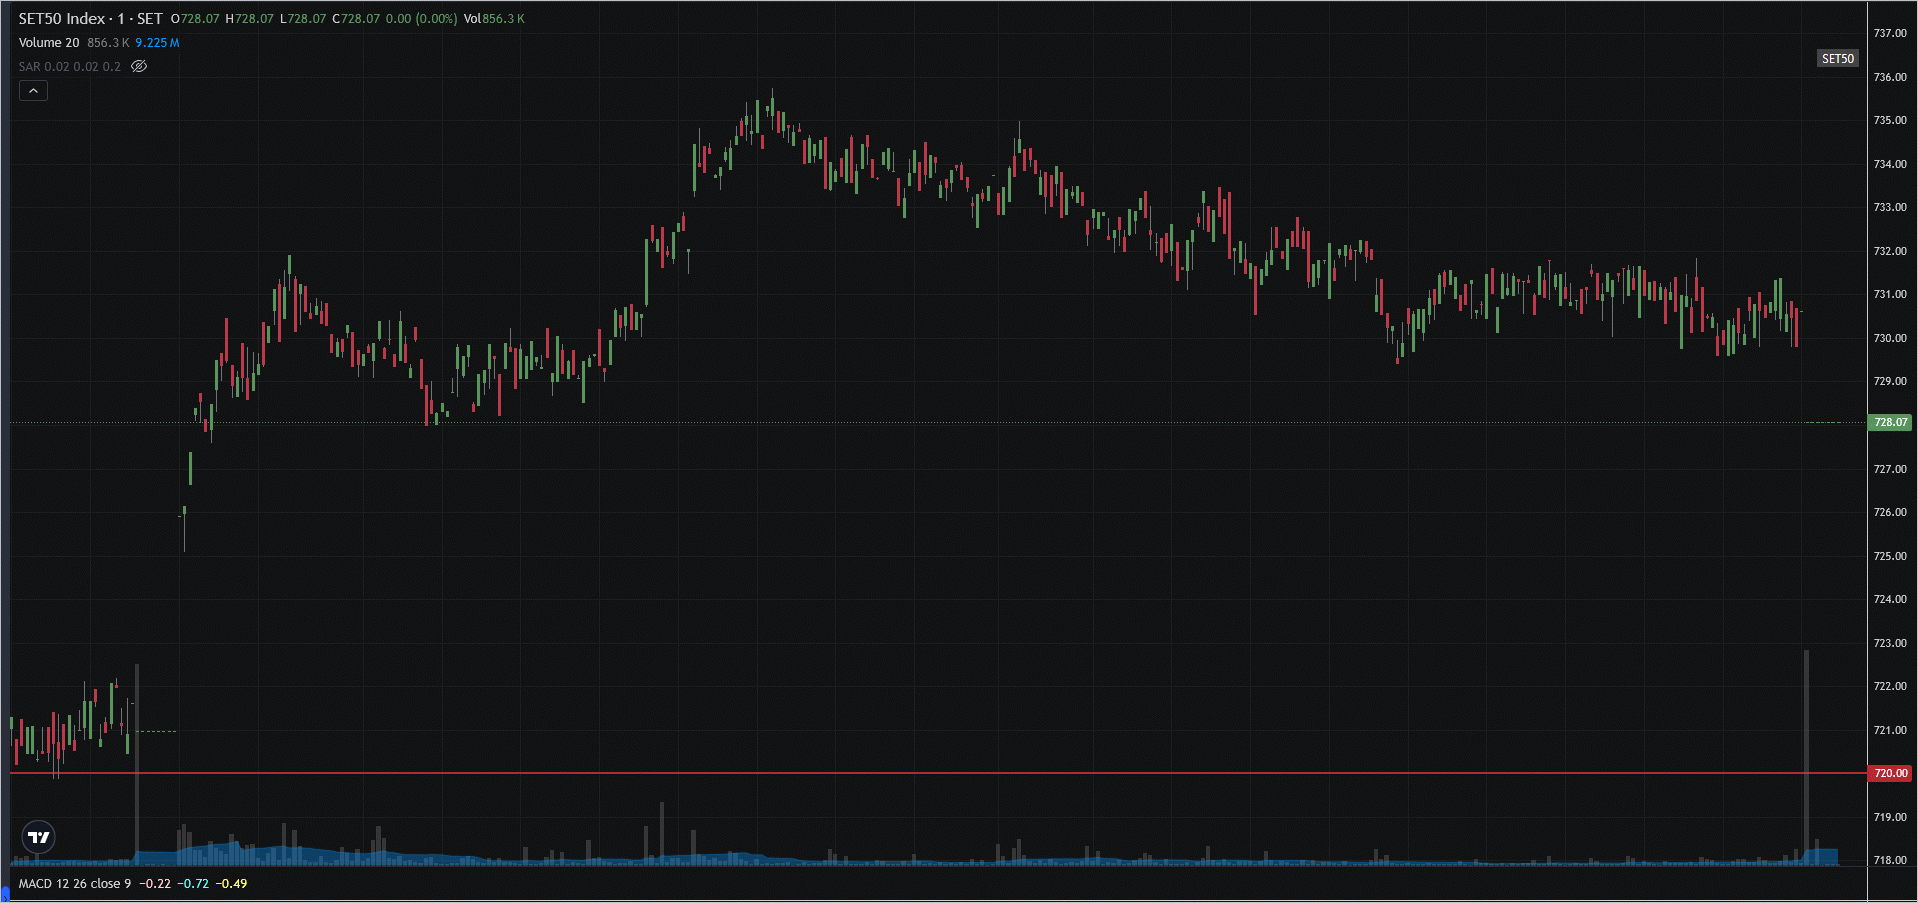Click the change value 0.00 (0.00%)
1918x903 pixels.
pyautogui.click(x=422, y=19)
